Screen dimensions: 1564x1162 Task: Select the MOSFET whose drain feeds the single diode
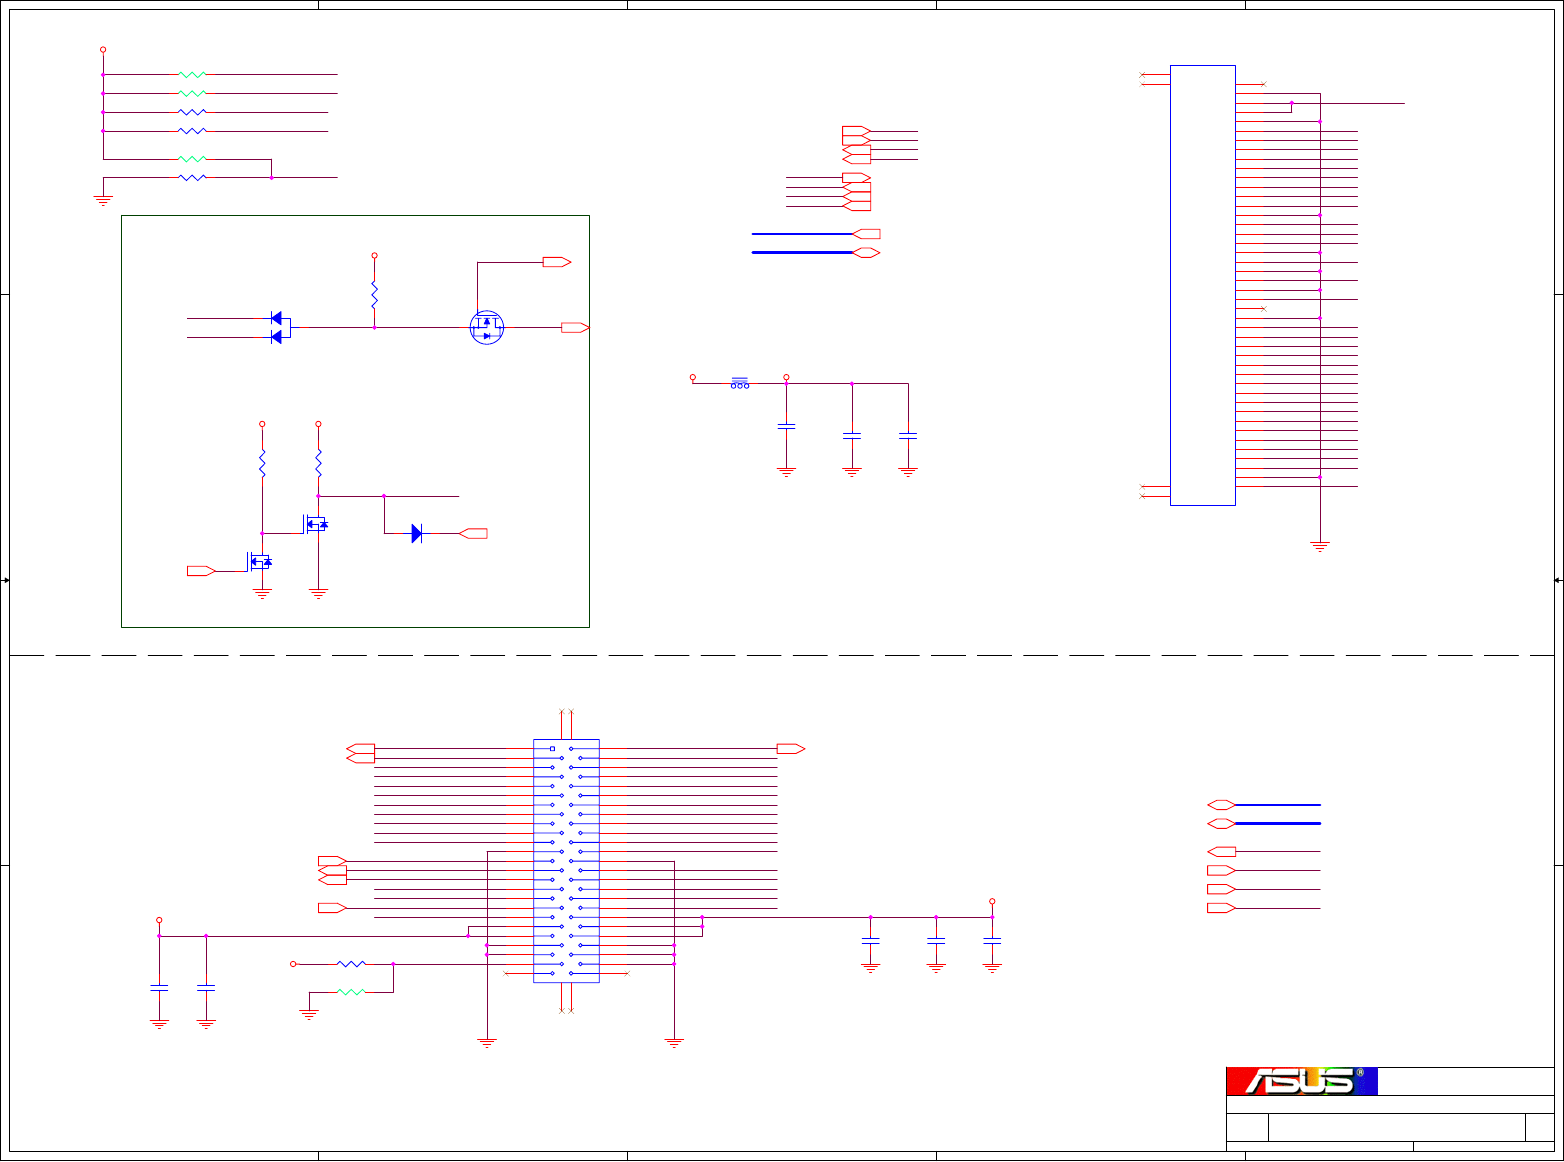click(x=316, y=524)
